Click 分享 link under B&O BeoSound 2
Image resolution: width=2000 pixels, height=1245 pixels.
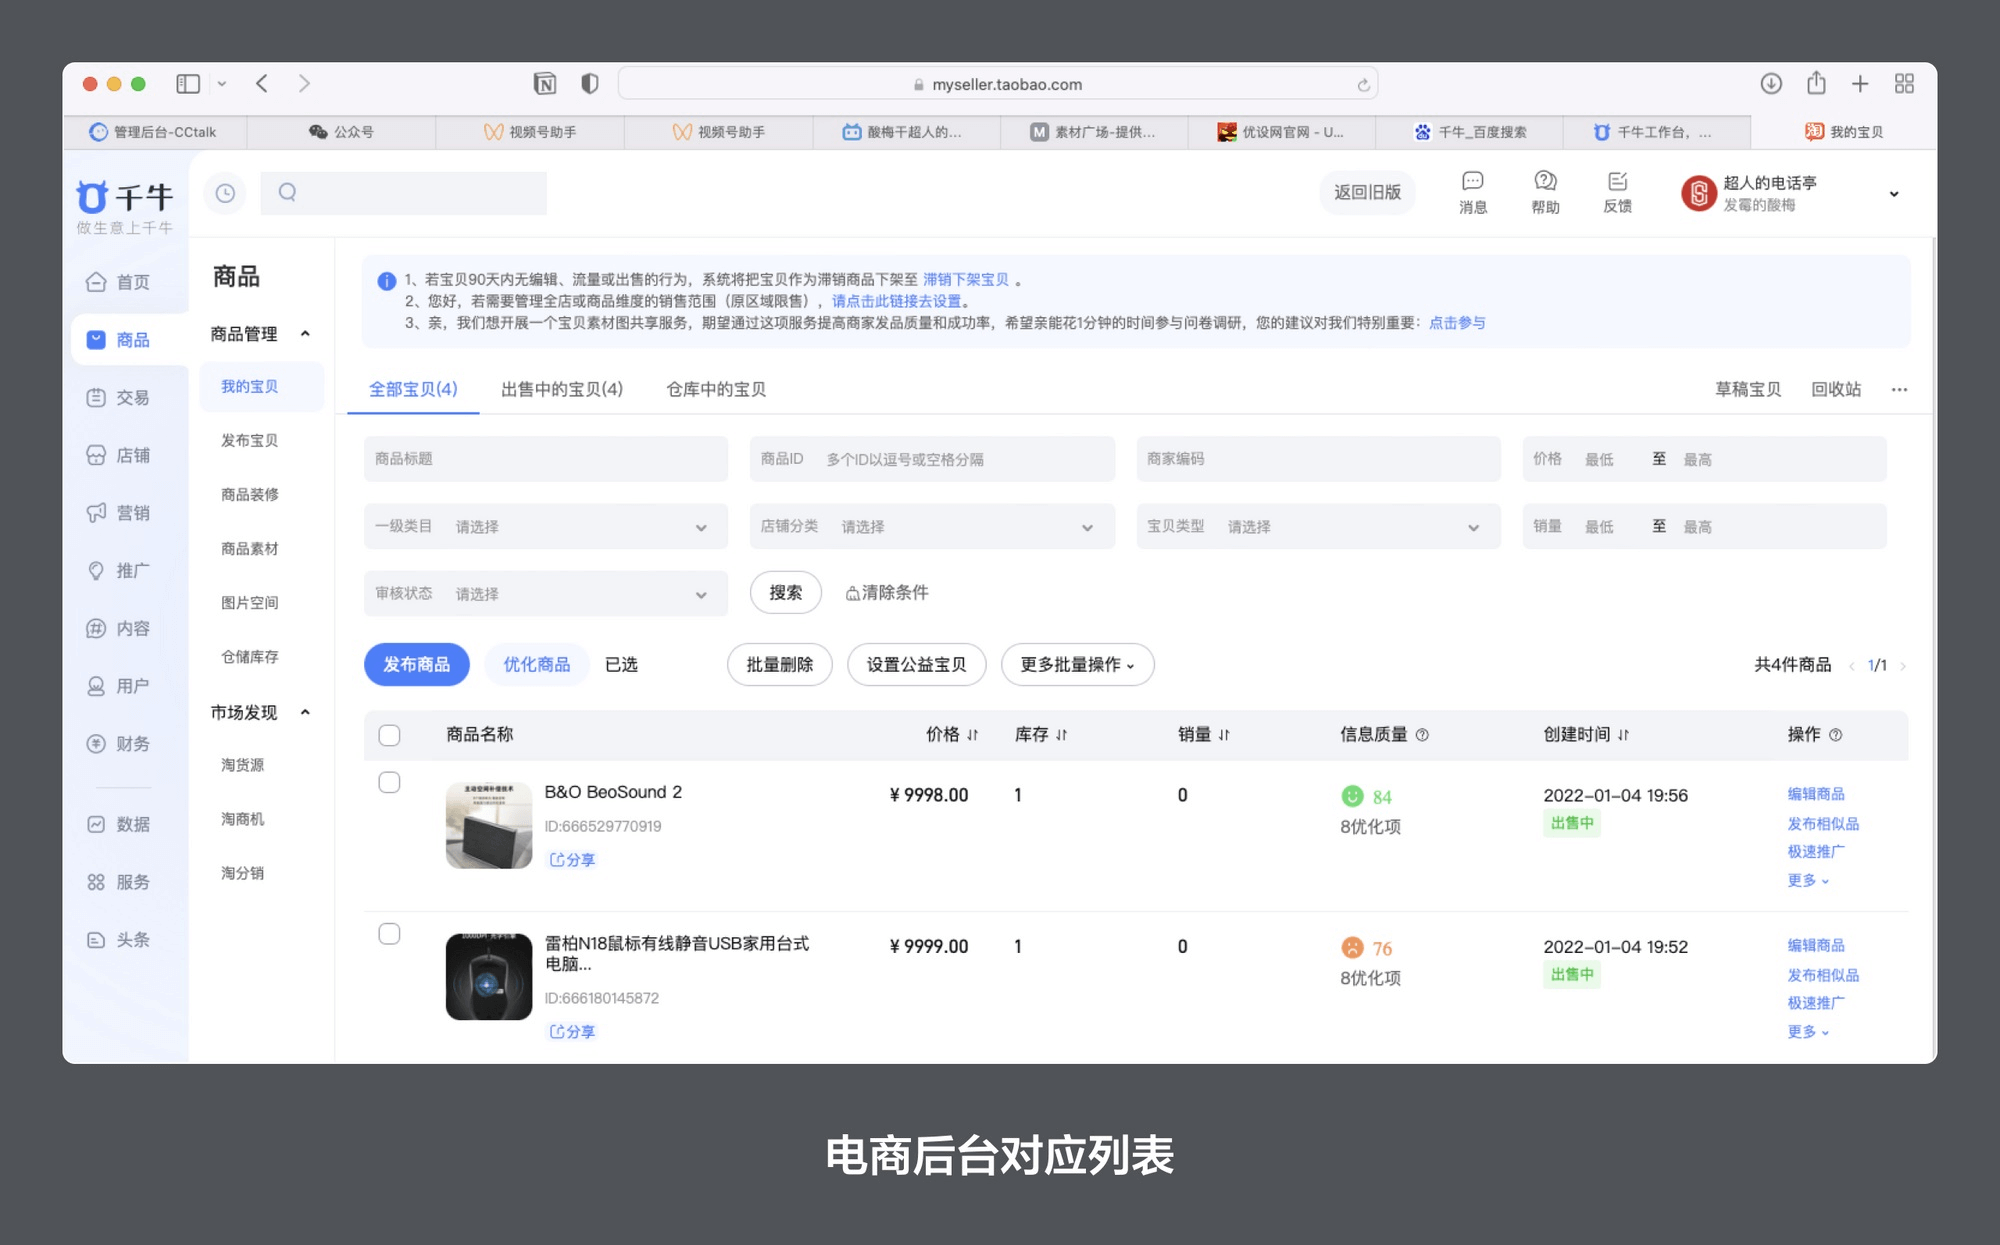pos(572,860)
